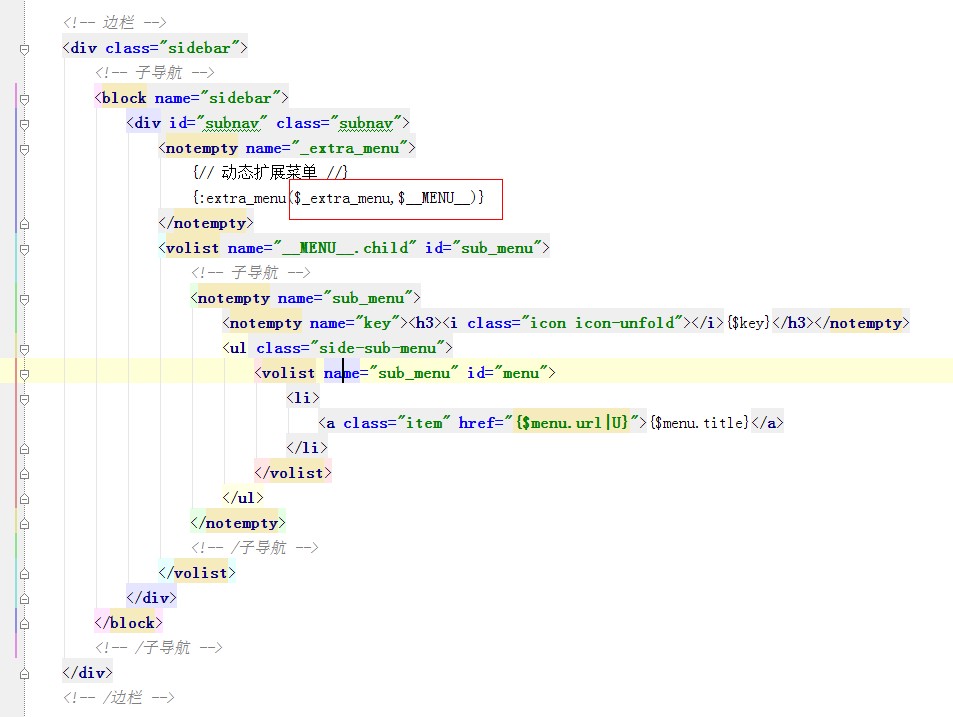
Task: Click the fold-end marker beside closing </block>
Action: (23, 622)
